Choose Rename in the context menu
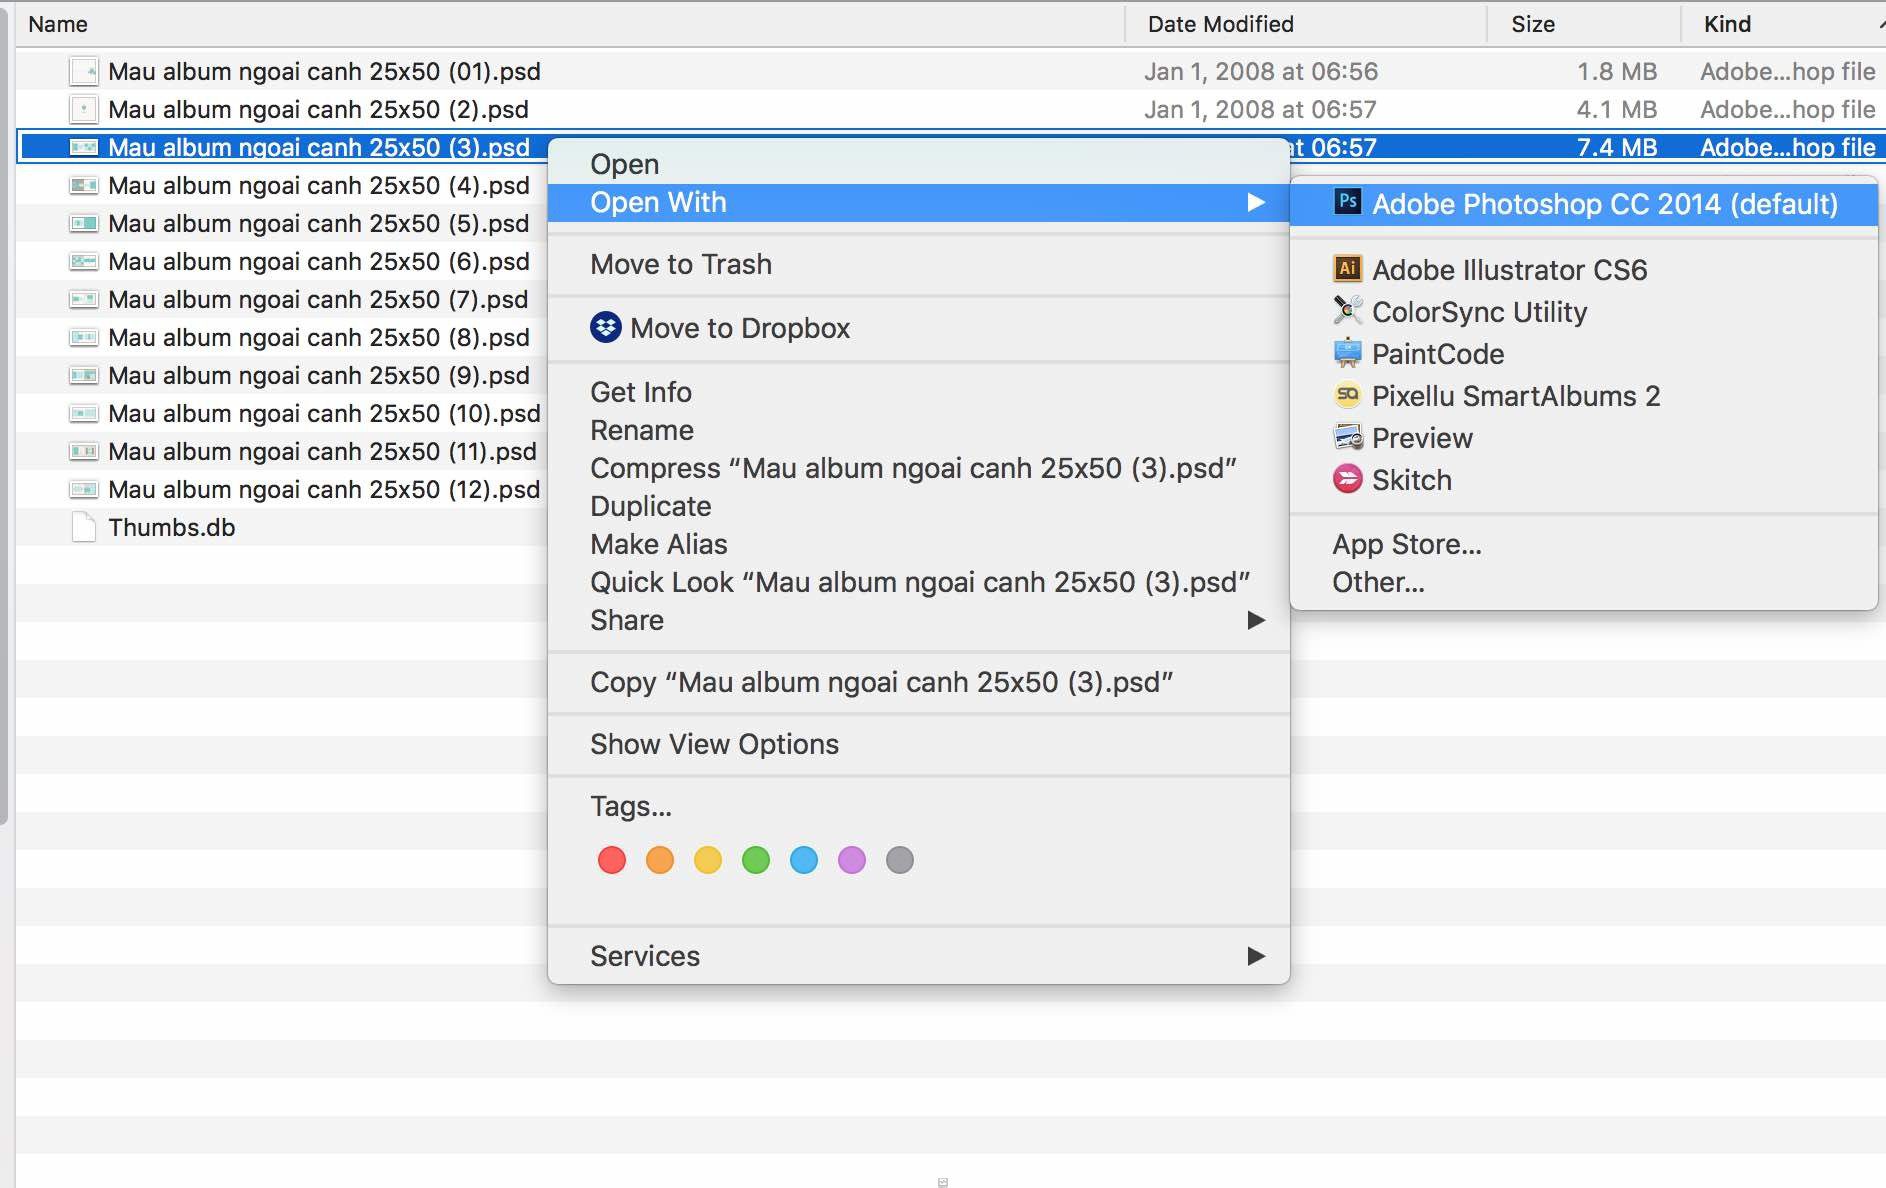This screenshot has height=1188, width=1886. point(918,430)
